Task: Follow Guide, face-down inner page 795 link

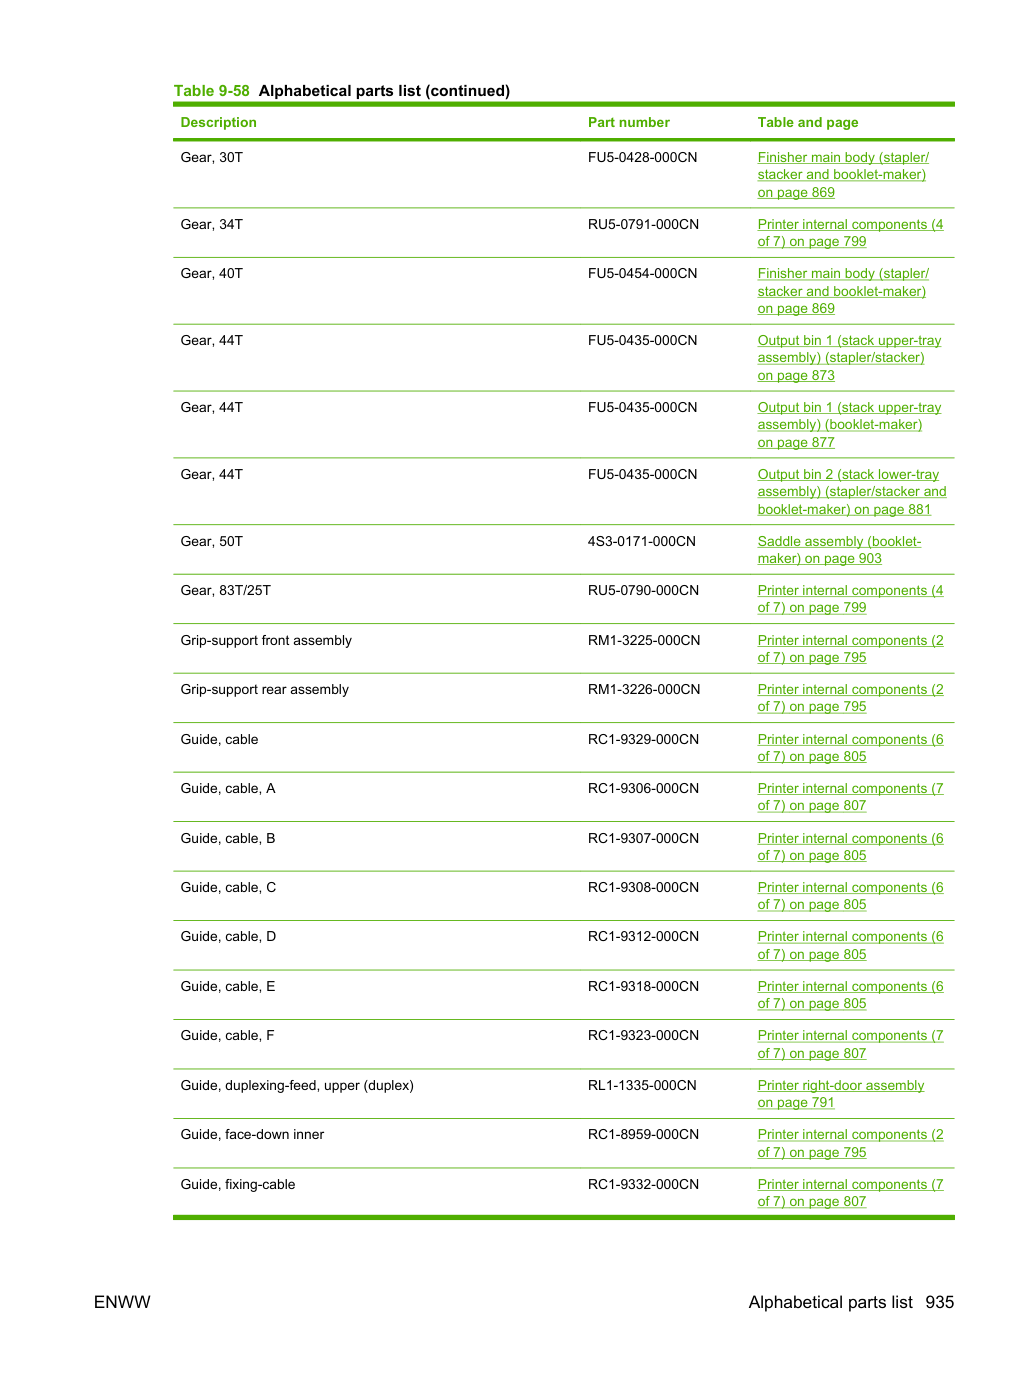Action: [850, 1143]
